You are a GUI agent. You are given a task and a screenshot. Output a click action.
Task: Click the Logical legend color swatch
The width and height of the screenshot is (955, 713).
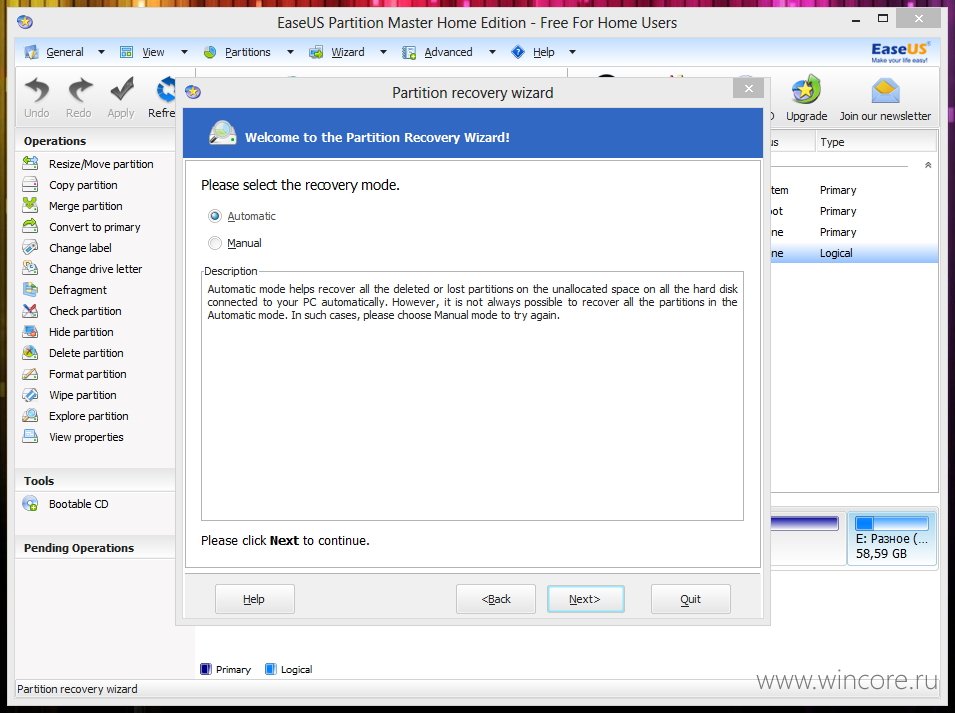pos(270,669)
